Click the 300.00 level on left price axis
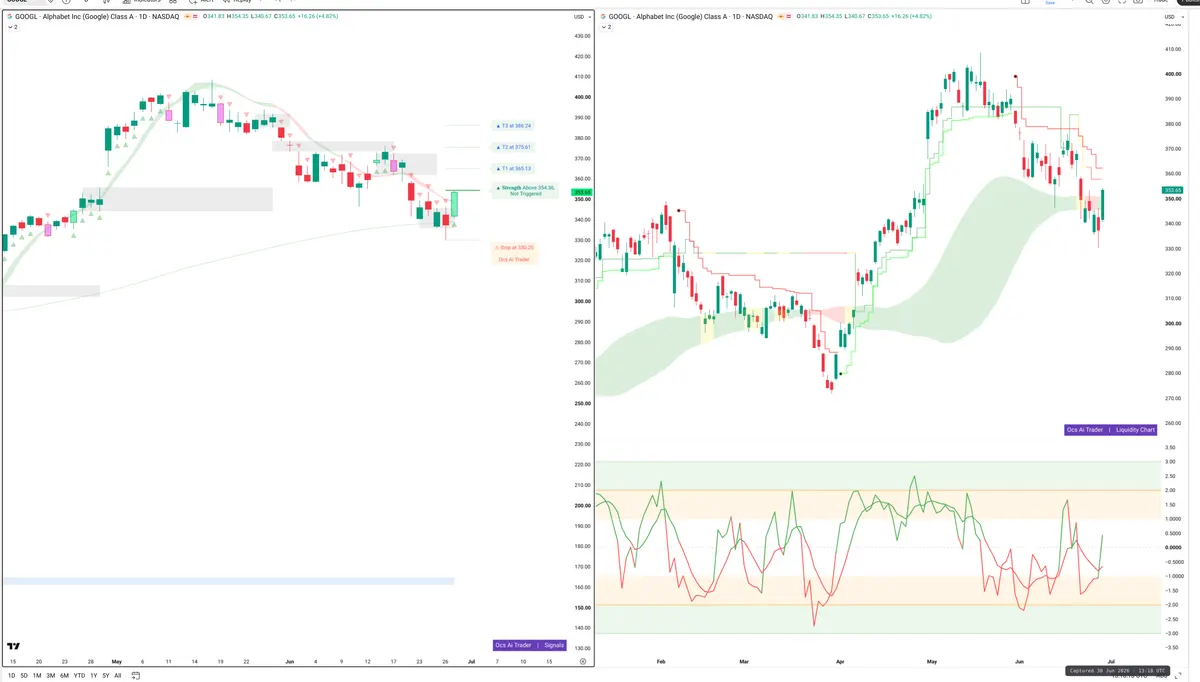 coord(581,301)
